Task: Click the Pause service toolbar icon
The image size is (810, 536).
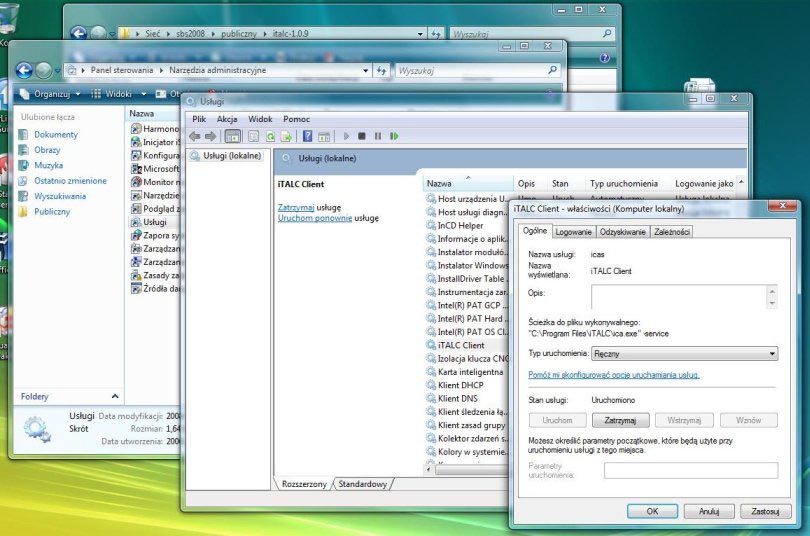Action: [377, 136]
